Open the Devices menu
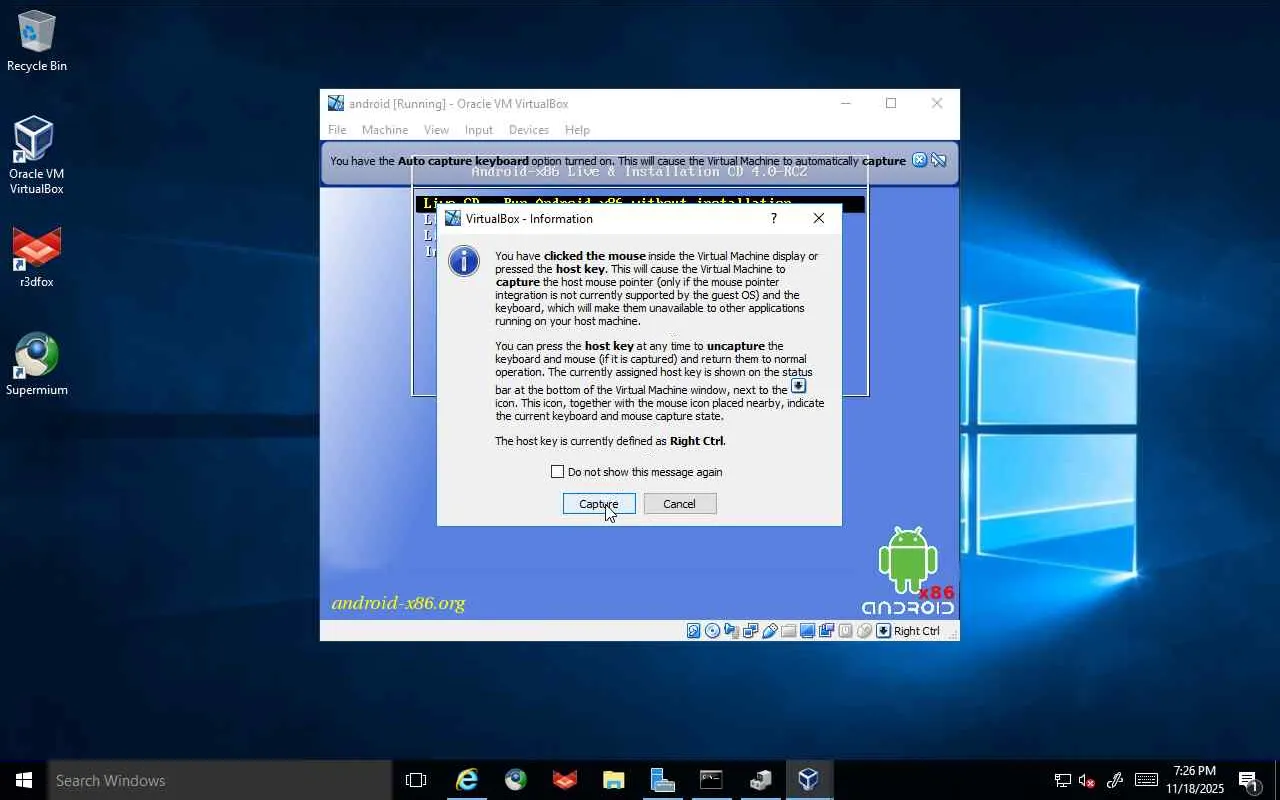Image resolution: width=1280 pixels, height=800 pixels. coord(529,130)
